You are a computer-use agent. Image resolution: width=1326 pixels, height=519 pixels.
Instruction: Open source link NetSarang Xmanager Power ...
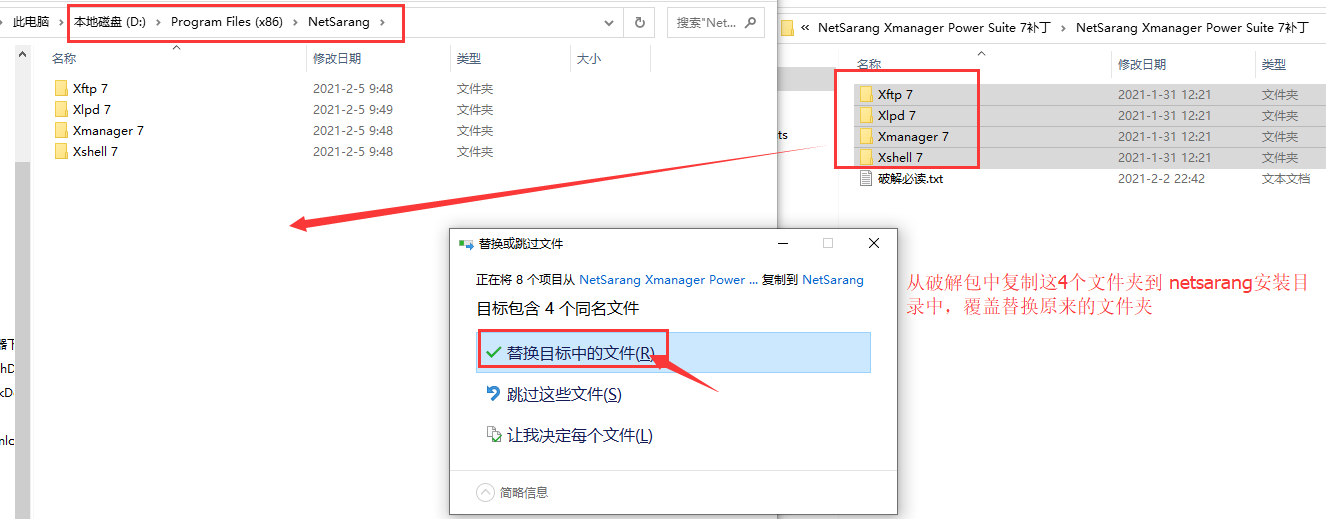[669, 280]
